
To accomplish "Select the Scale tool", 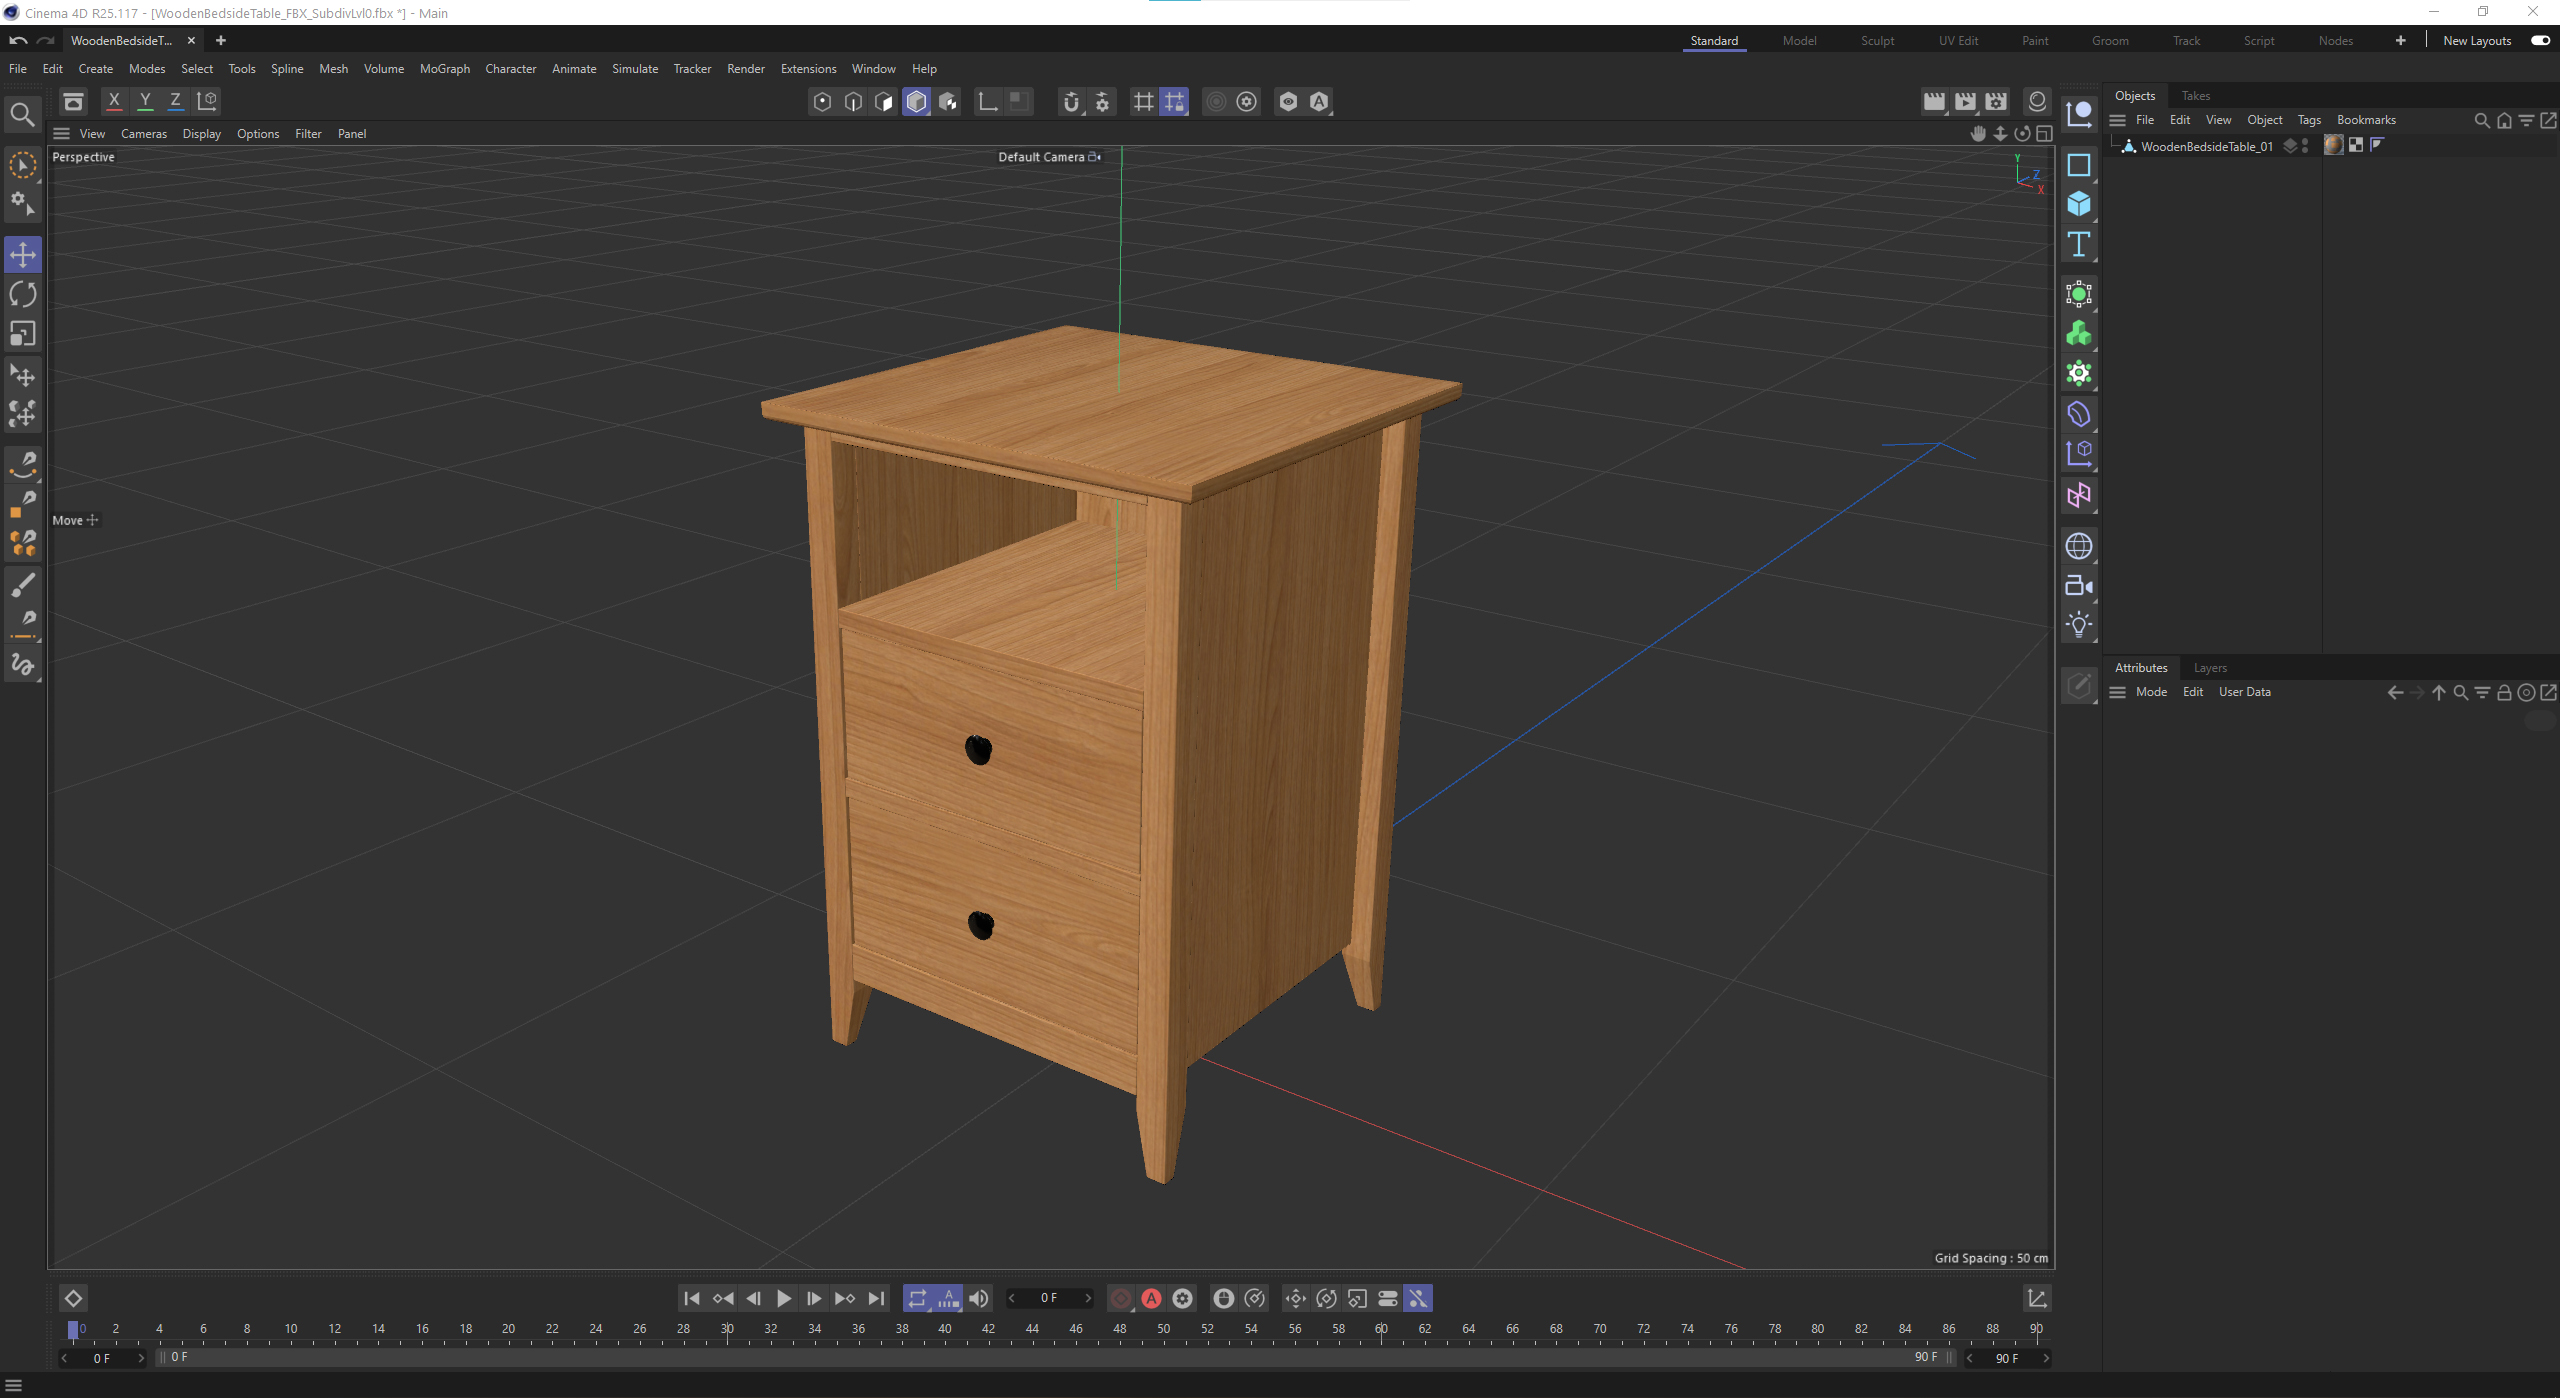I will pos(22,334).
